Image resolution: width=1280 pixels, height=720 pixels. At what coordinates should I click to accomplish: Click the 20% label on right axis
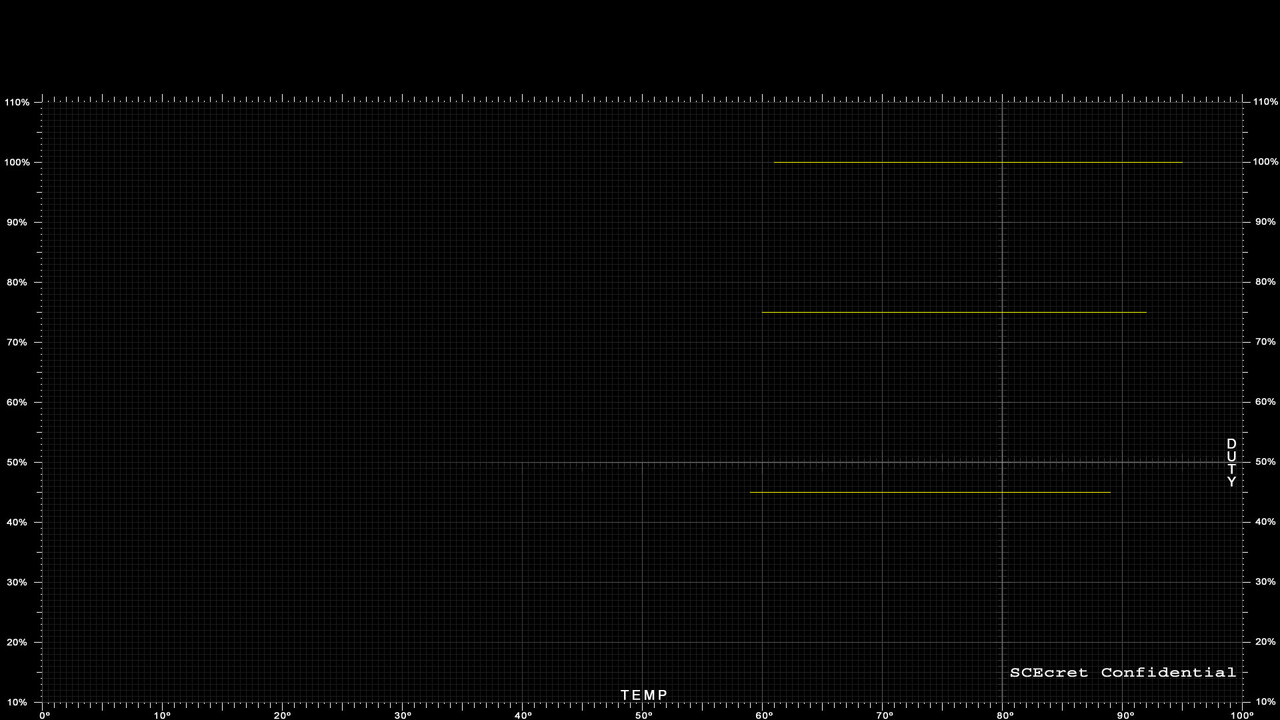[1265, 642]
